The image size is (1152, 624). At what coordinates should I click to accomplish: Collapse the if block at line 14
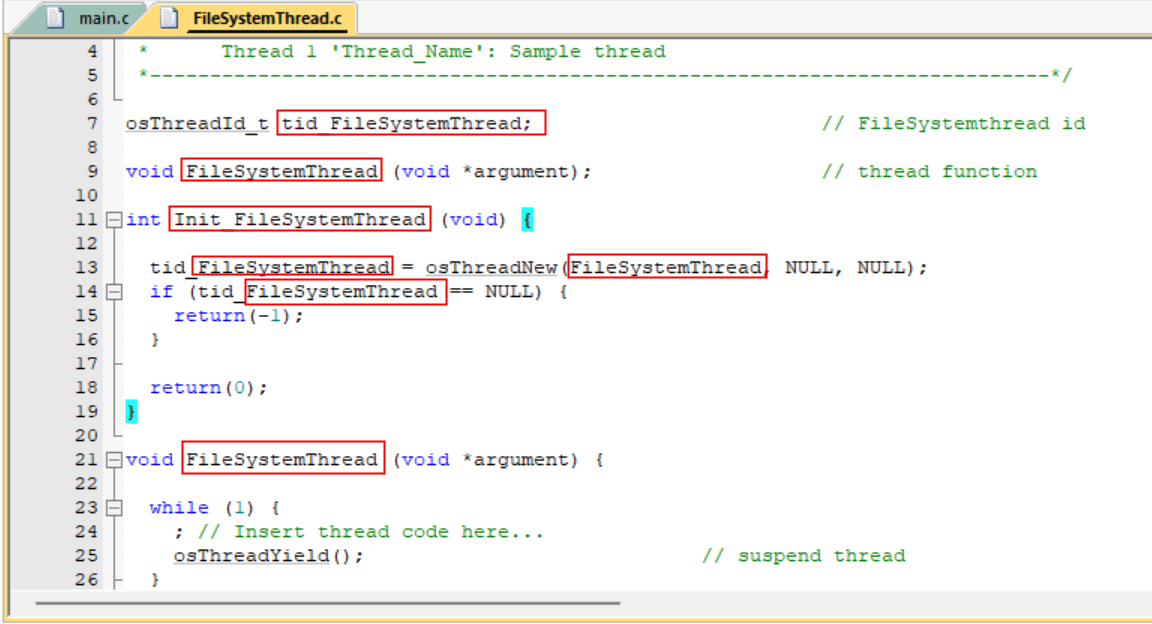click(114, 292)
